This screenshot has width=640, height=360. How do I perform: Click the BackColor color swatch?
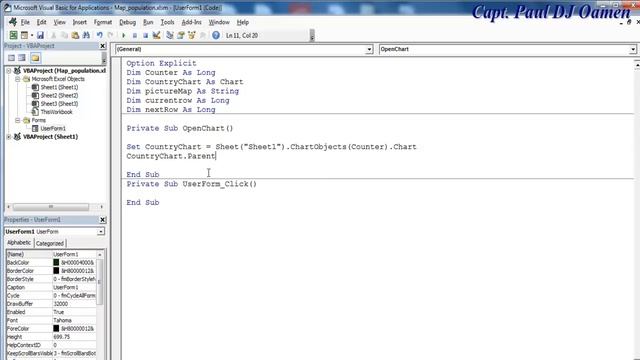[56, 262]
